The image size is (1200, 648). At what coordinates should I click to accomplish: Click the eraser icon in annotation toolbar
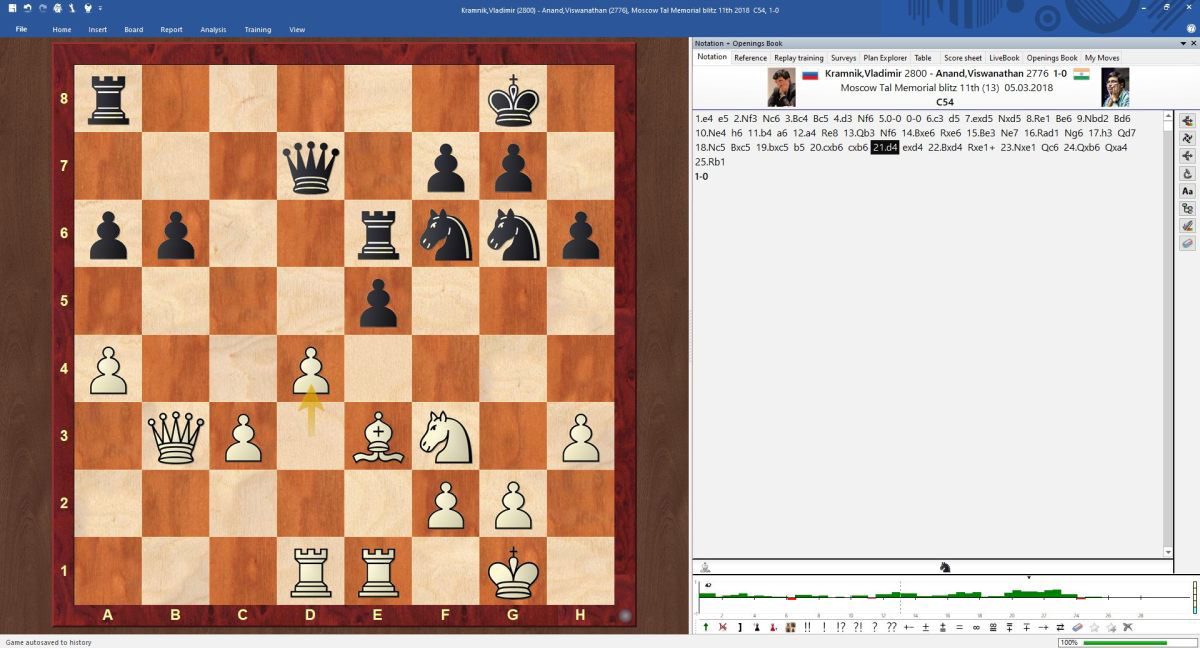point(1077,627)
